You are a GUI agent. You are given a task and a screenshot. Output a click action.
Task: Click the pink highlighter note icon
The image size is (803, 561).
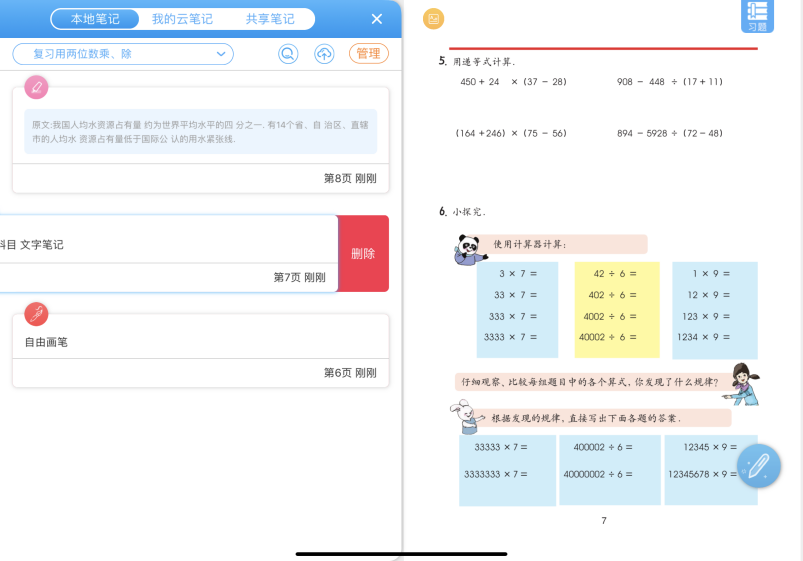pos(36,87)
